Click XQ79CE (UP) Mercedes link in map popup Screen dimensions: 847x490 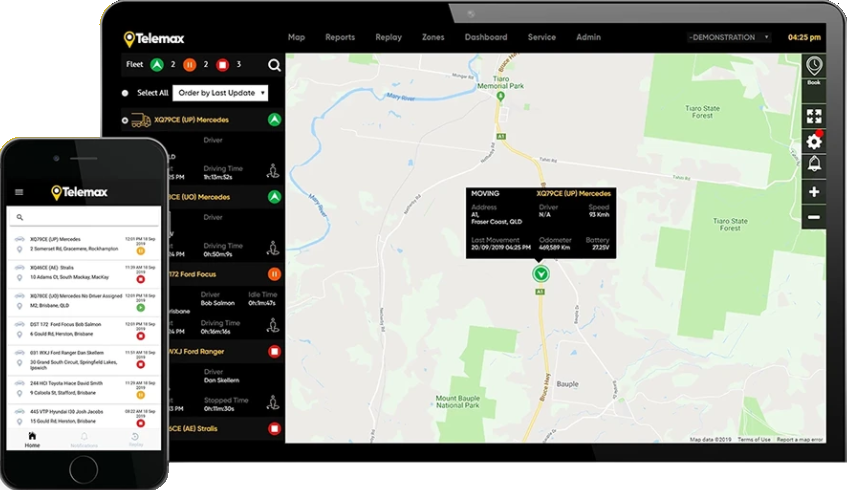(574, 193)
